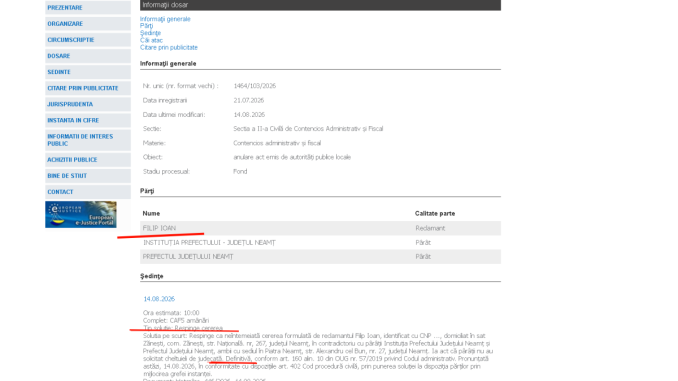Image resolution: width=678 pixels, height=381 pixels.
Task: Select the Complet: CAF5 amânări line
Action: click(x=176, y=320)
